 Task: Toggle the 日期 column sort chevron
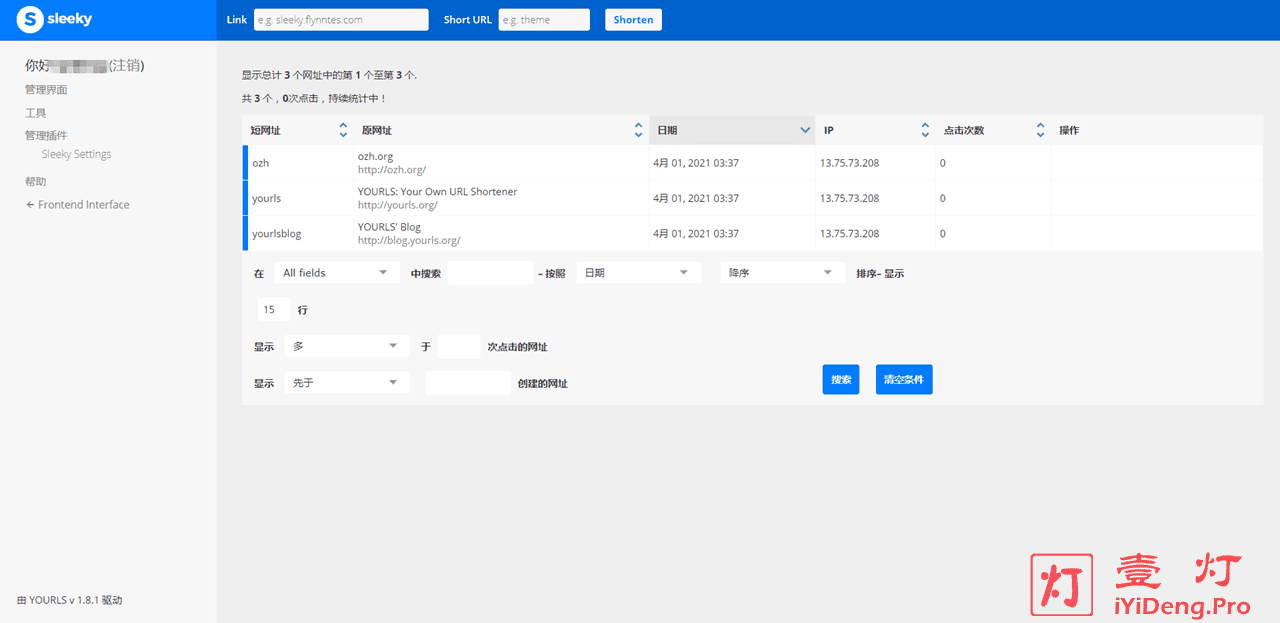click(805, 130)
